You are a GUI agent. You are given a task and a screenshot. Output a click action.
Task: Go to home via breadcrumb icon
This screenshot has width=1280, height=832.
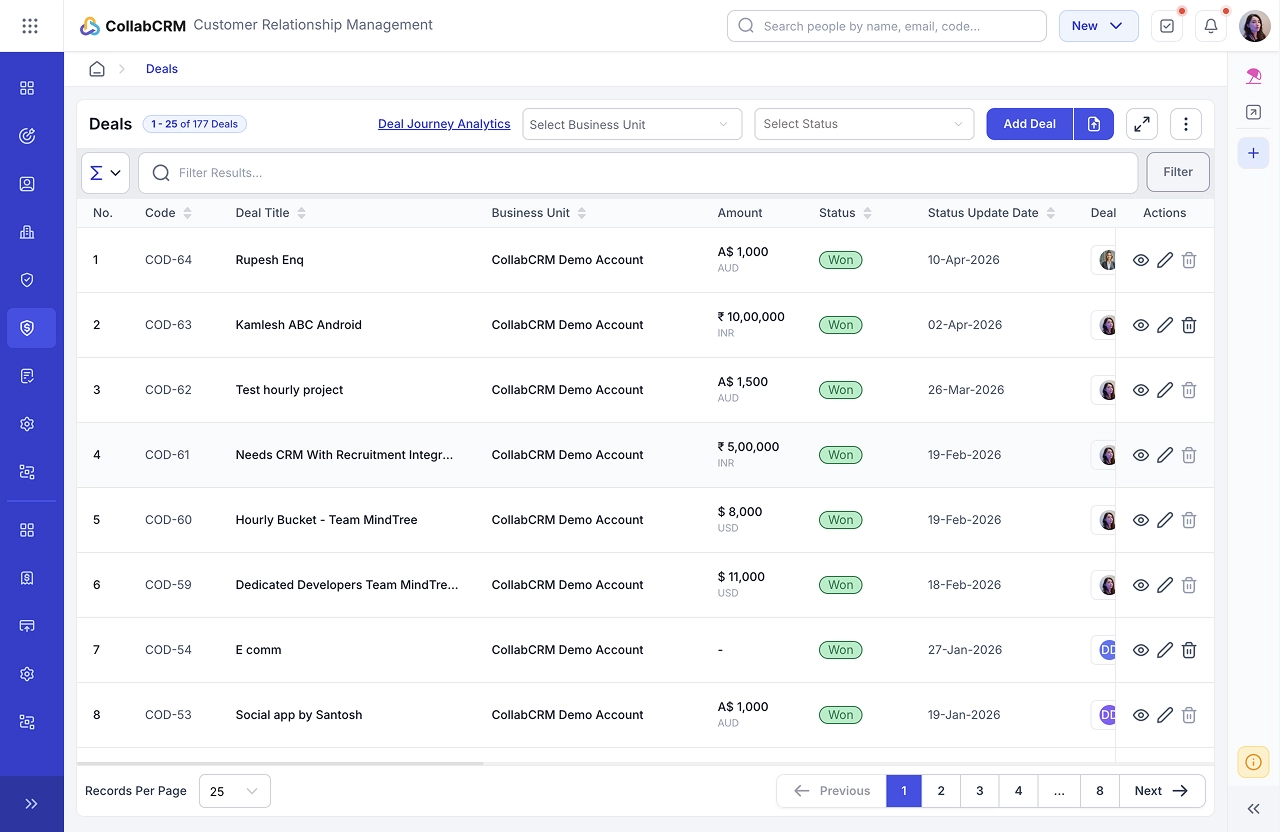pos(97,69)
